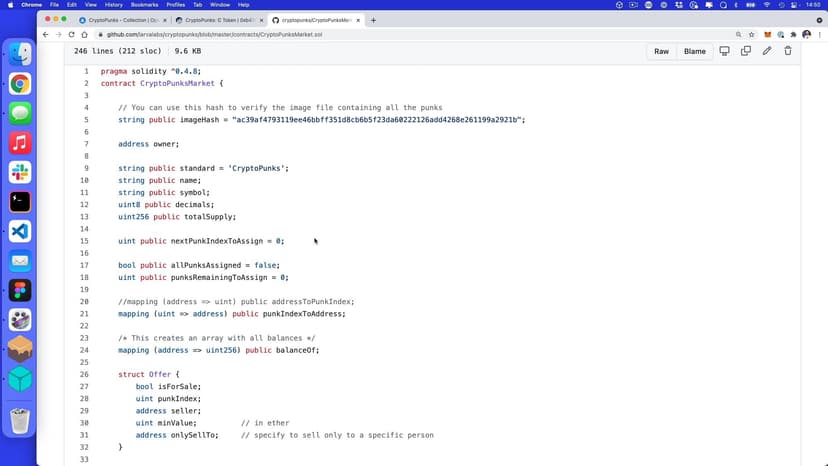Launch Visual Studio Code from the dock
This screenshot has height=466, width=828.
[x=20, y=231]
